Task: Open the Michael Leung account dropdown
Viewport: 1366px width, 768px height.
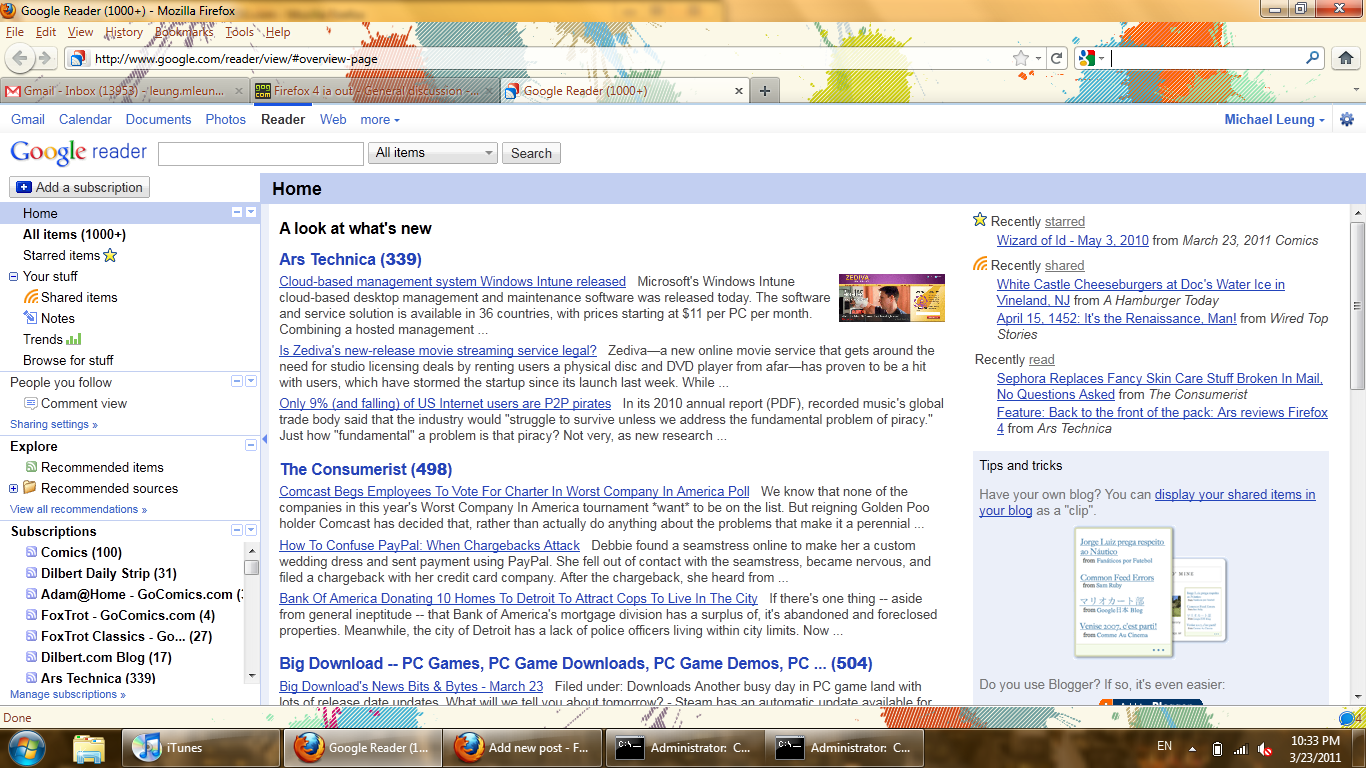Action: [1275, 120]
